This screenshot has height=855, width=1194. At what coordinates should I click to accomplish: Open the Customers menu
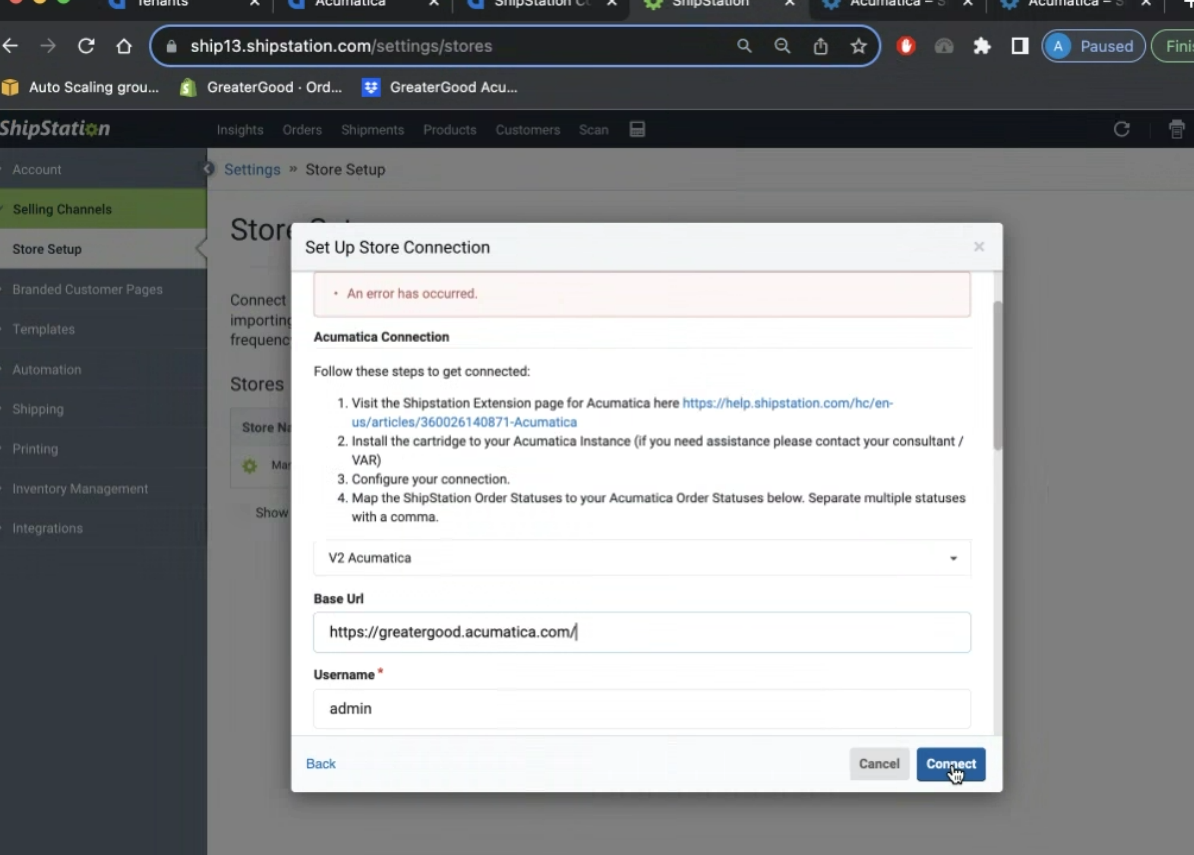coord(528,130)
